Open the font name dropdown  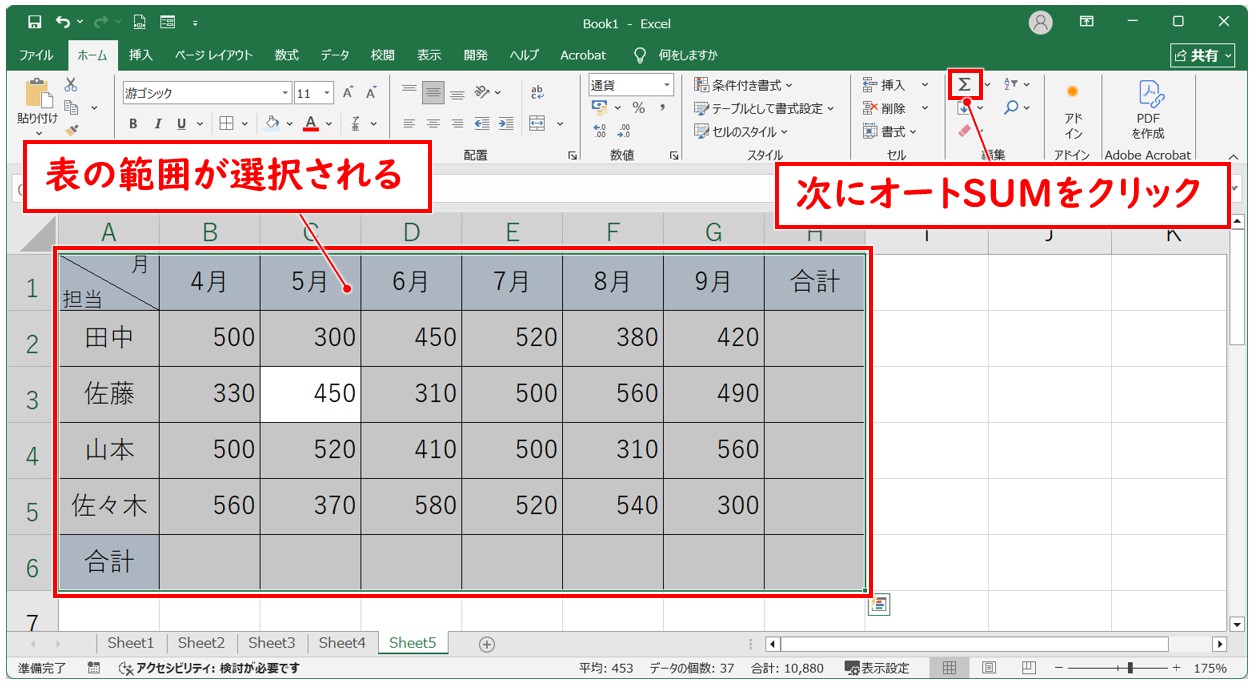pyautogui.click(x=285, y=93)
